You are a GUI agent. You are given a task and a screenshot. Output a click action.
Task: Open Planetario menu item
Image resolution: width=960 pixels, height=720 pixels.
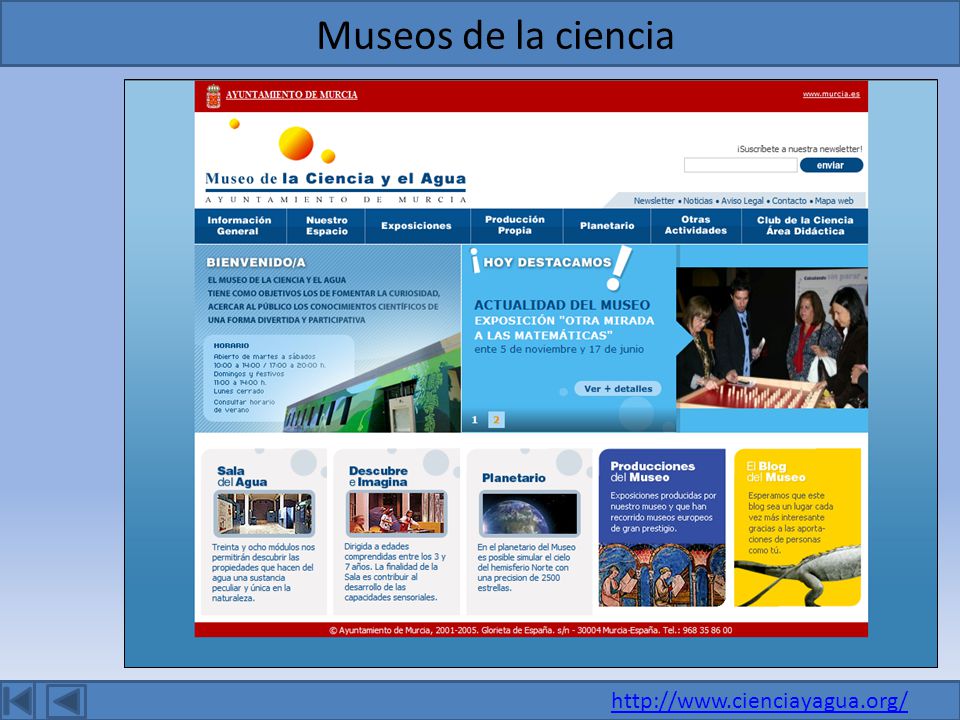(607, 226)
